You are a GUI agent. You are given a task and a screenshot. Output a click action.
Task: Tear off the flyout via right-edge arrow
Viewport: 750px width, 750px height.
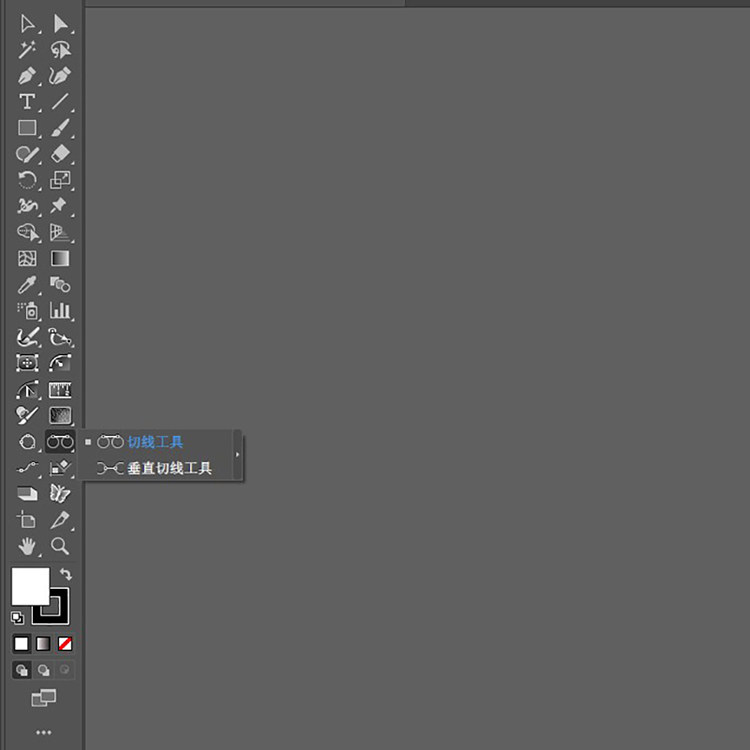pos(237,454)
